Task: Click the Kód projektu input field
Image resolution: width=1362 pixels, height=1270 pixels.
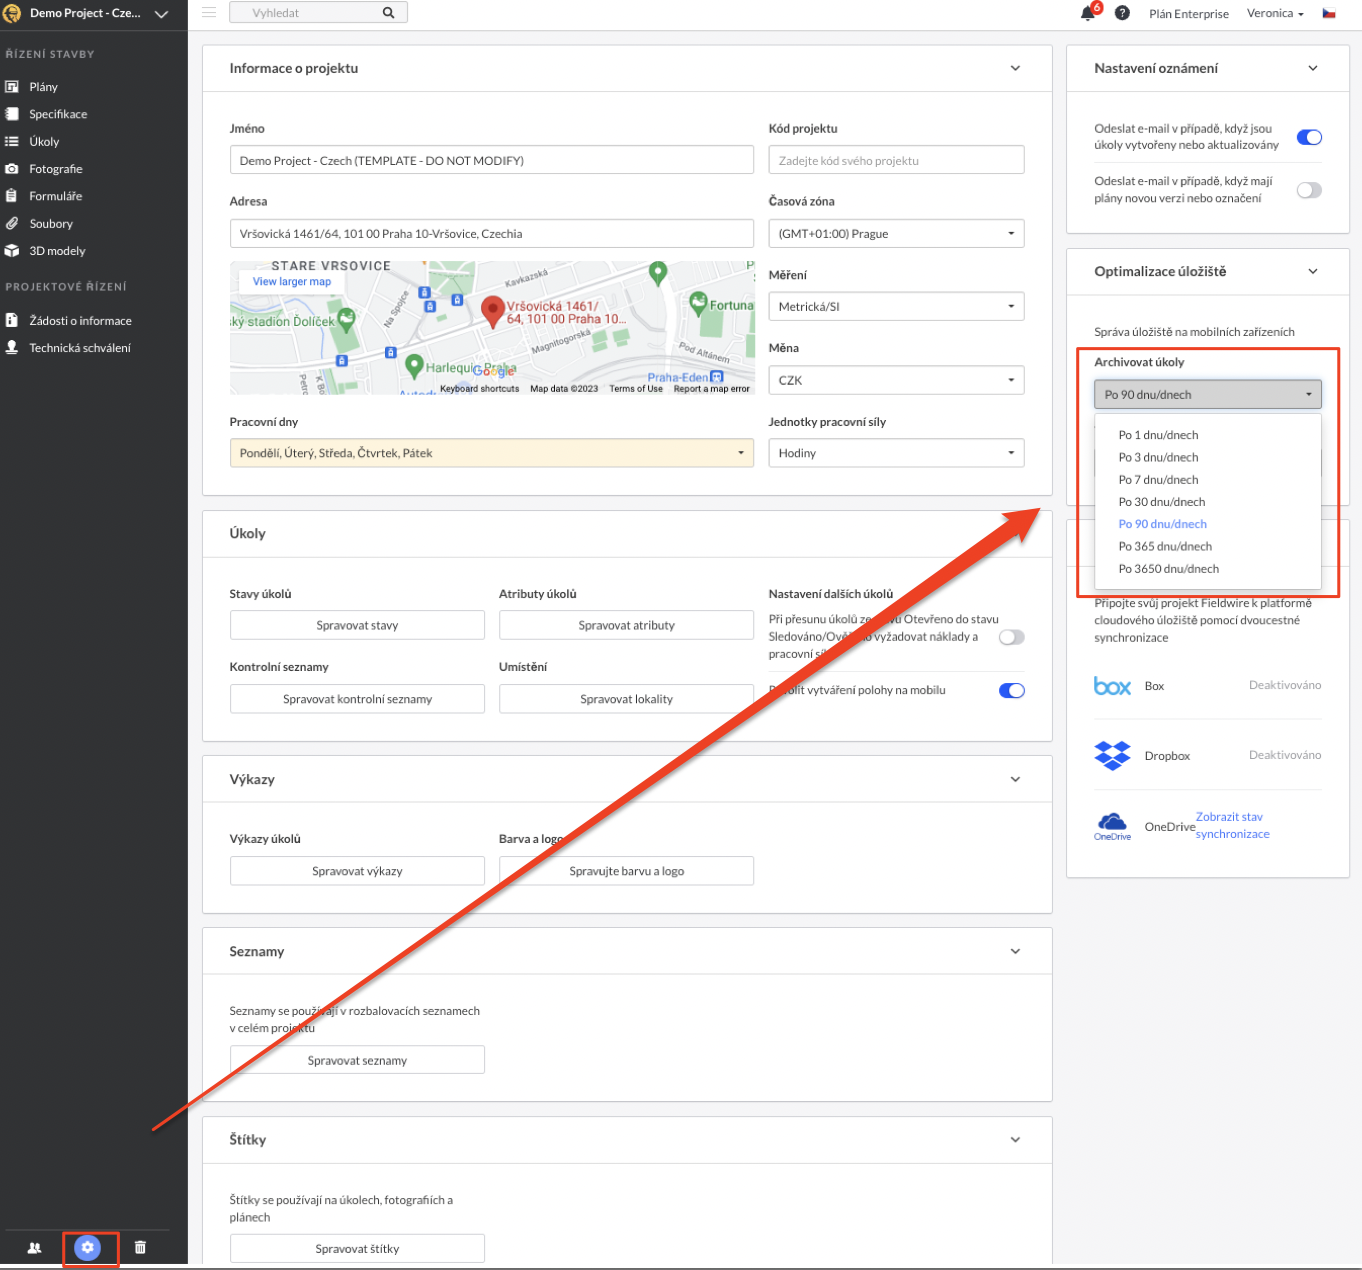Action: tap(895, 160)
